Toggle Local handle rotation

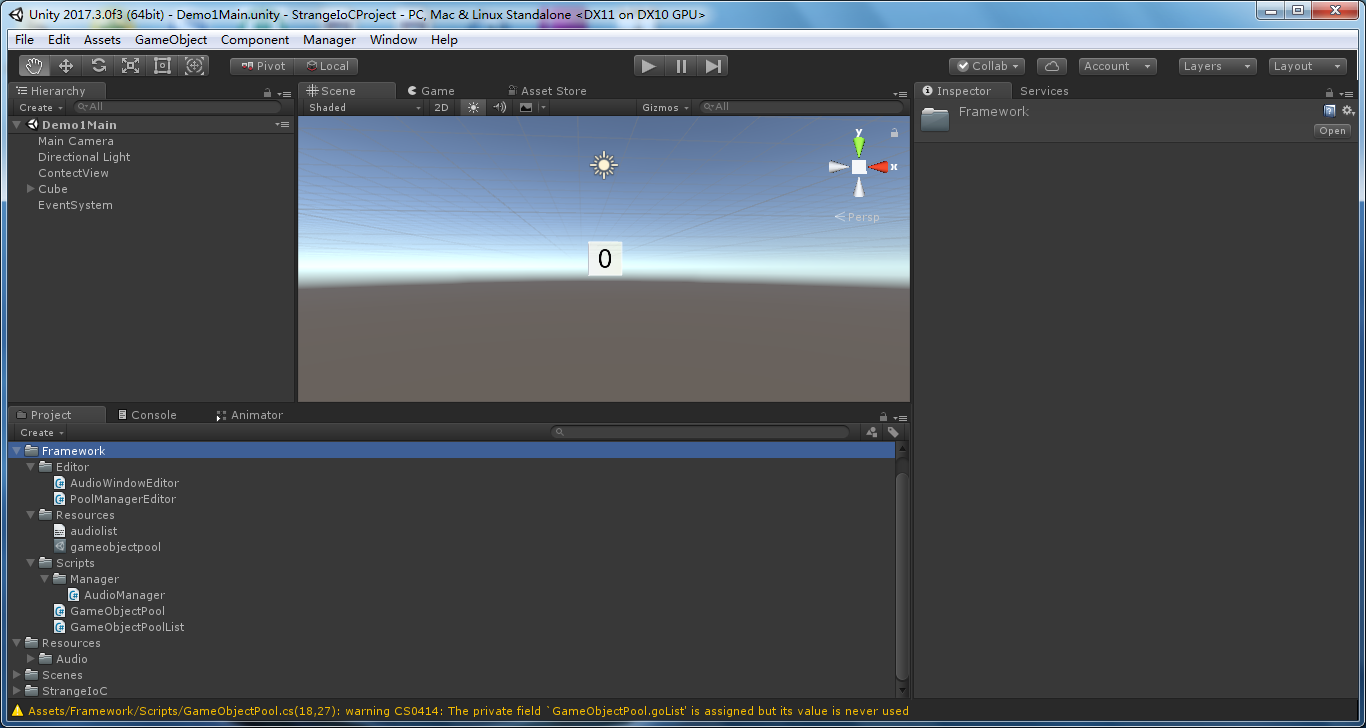[327, 66]
